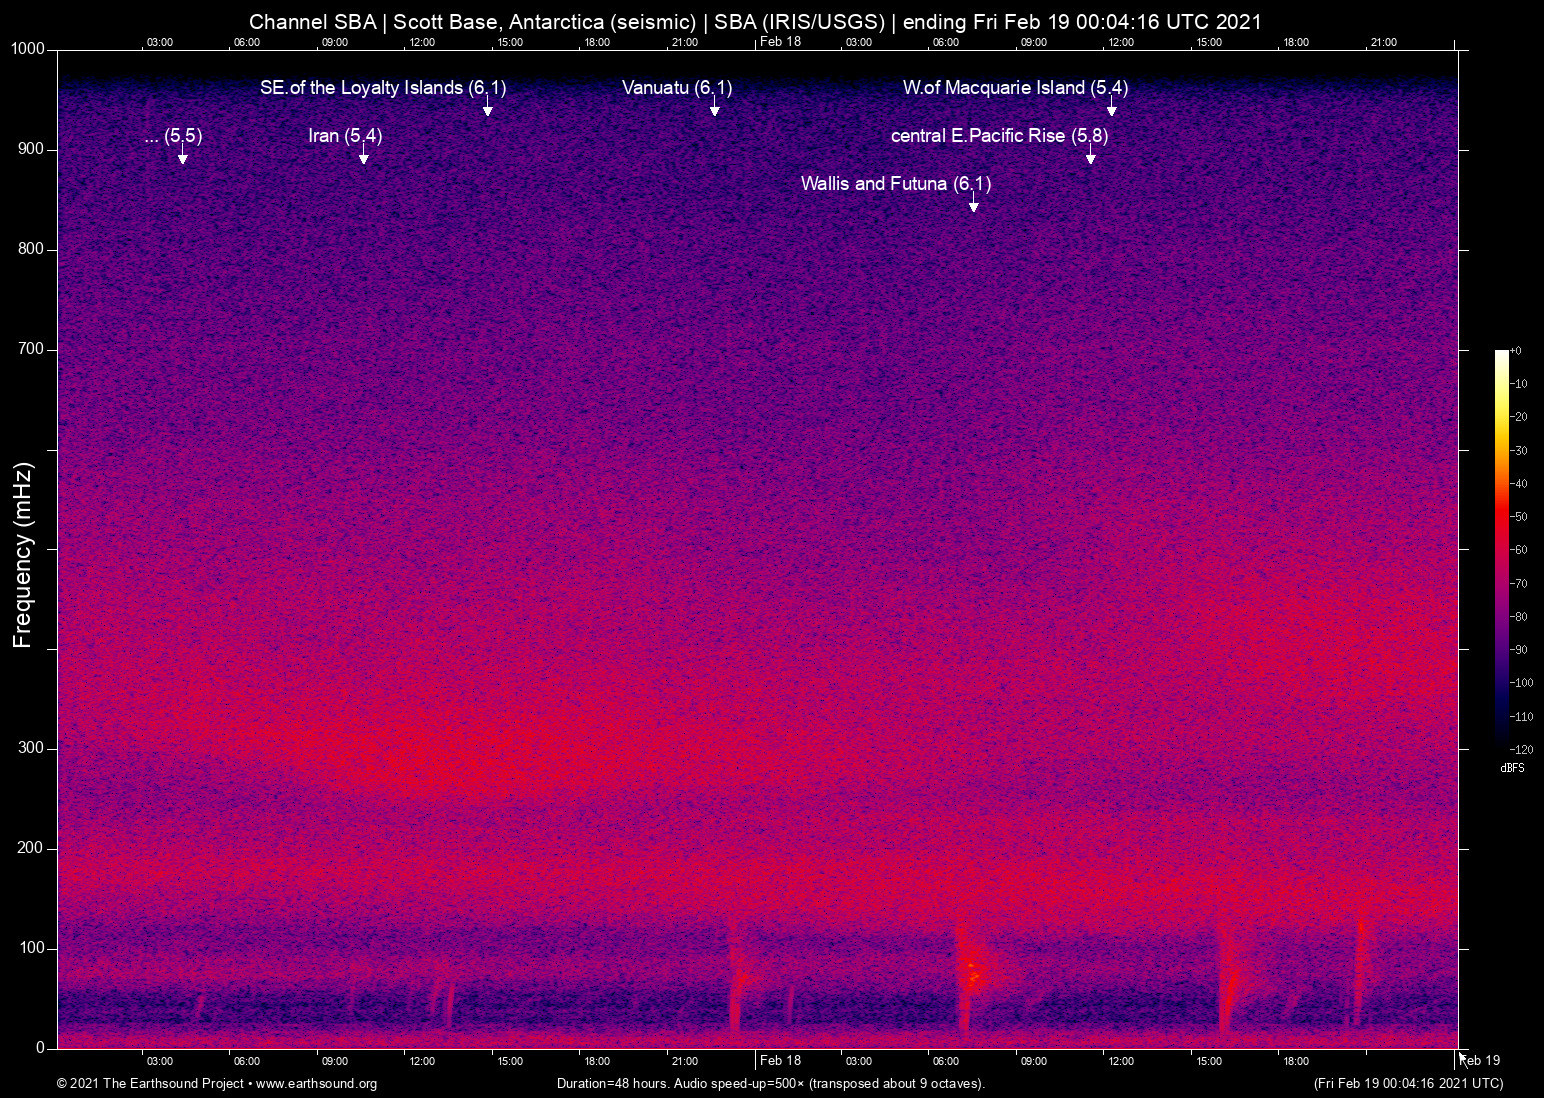
Task: Click the arrow below Wallis and Futuna (6.1)
Action: [x=973, y=206]
